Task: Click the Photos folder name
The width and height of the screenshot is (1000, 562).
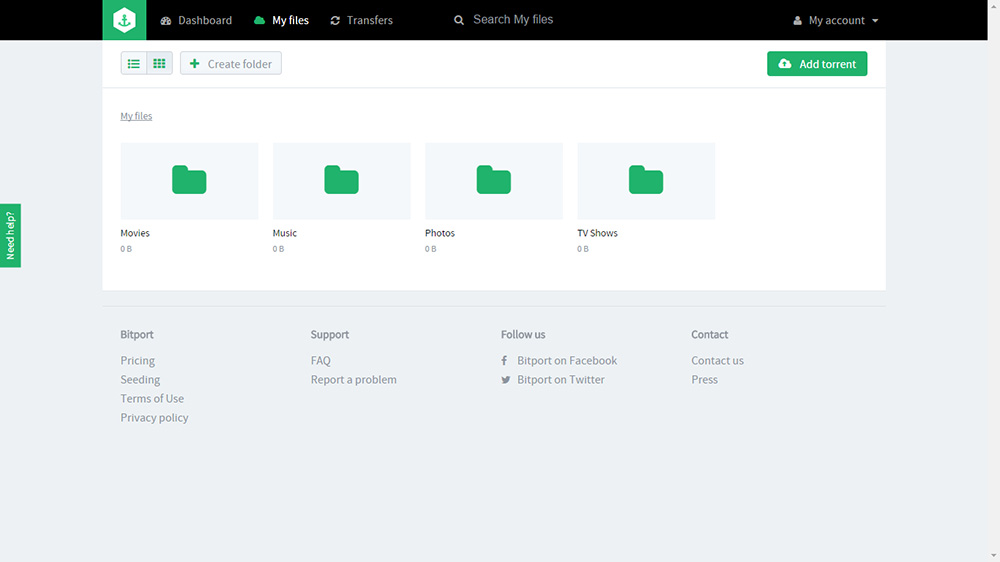Action: pyautogui.click(x=440, y=233)
